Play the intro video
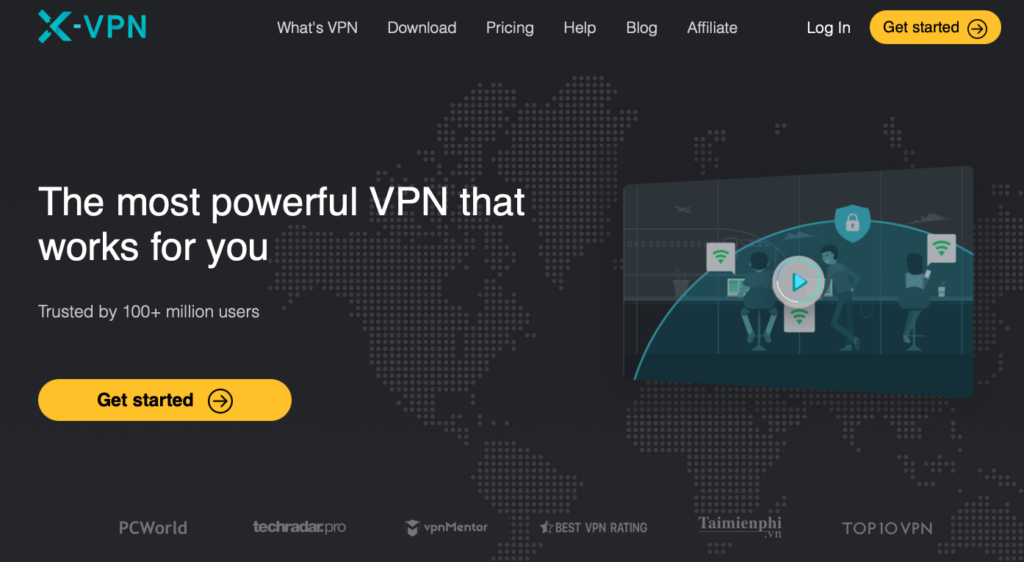 coord(798,282)
